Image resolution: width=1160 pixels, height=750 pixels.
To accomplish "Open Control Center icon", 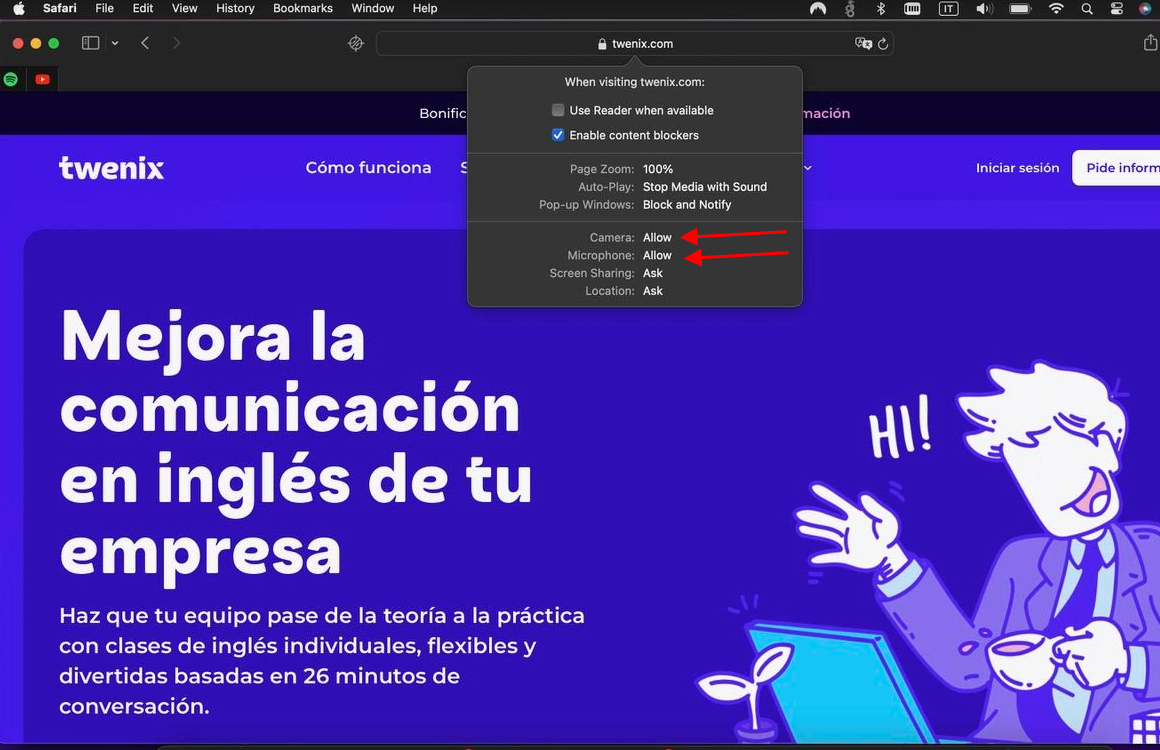I will click(1117, 9).
